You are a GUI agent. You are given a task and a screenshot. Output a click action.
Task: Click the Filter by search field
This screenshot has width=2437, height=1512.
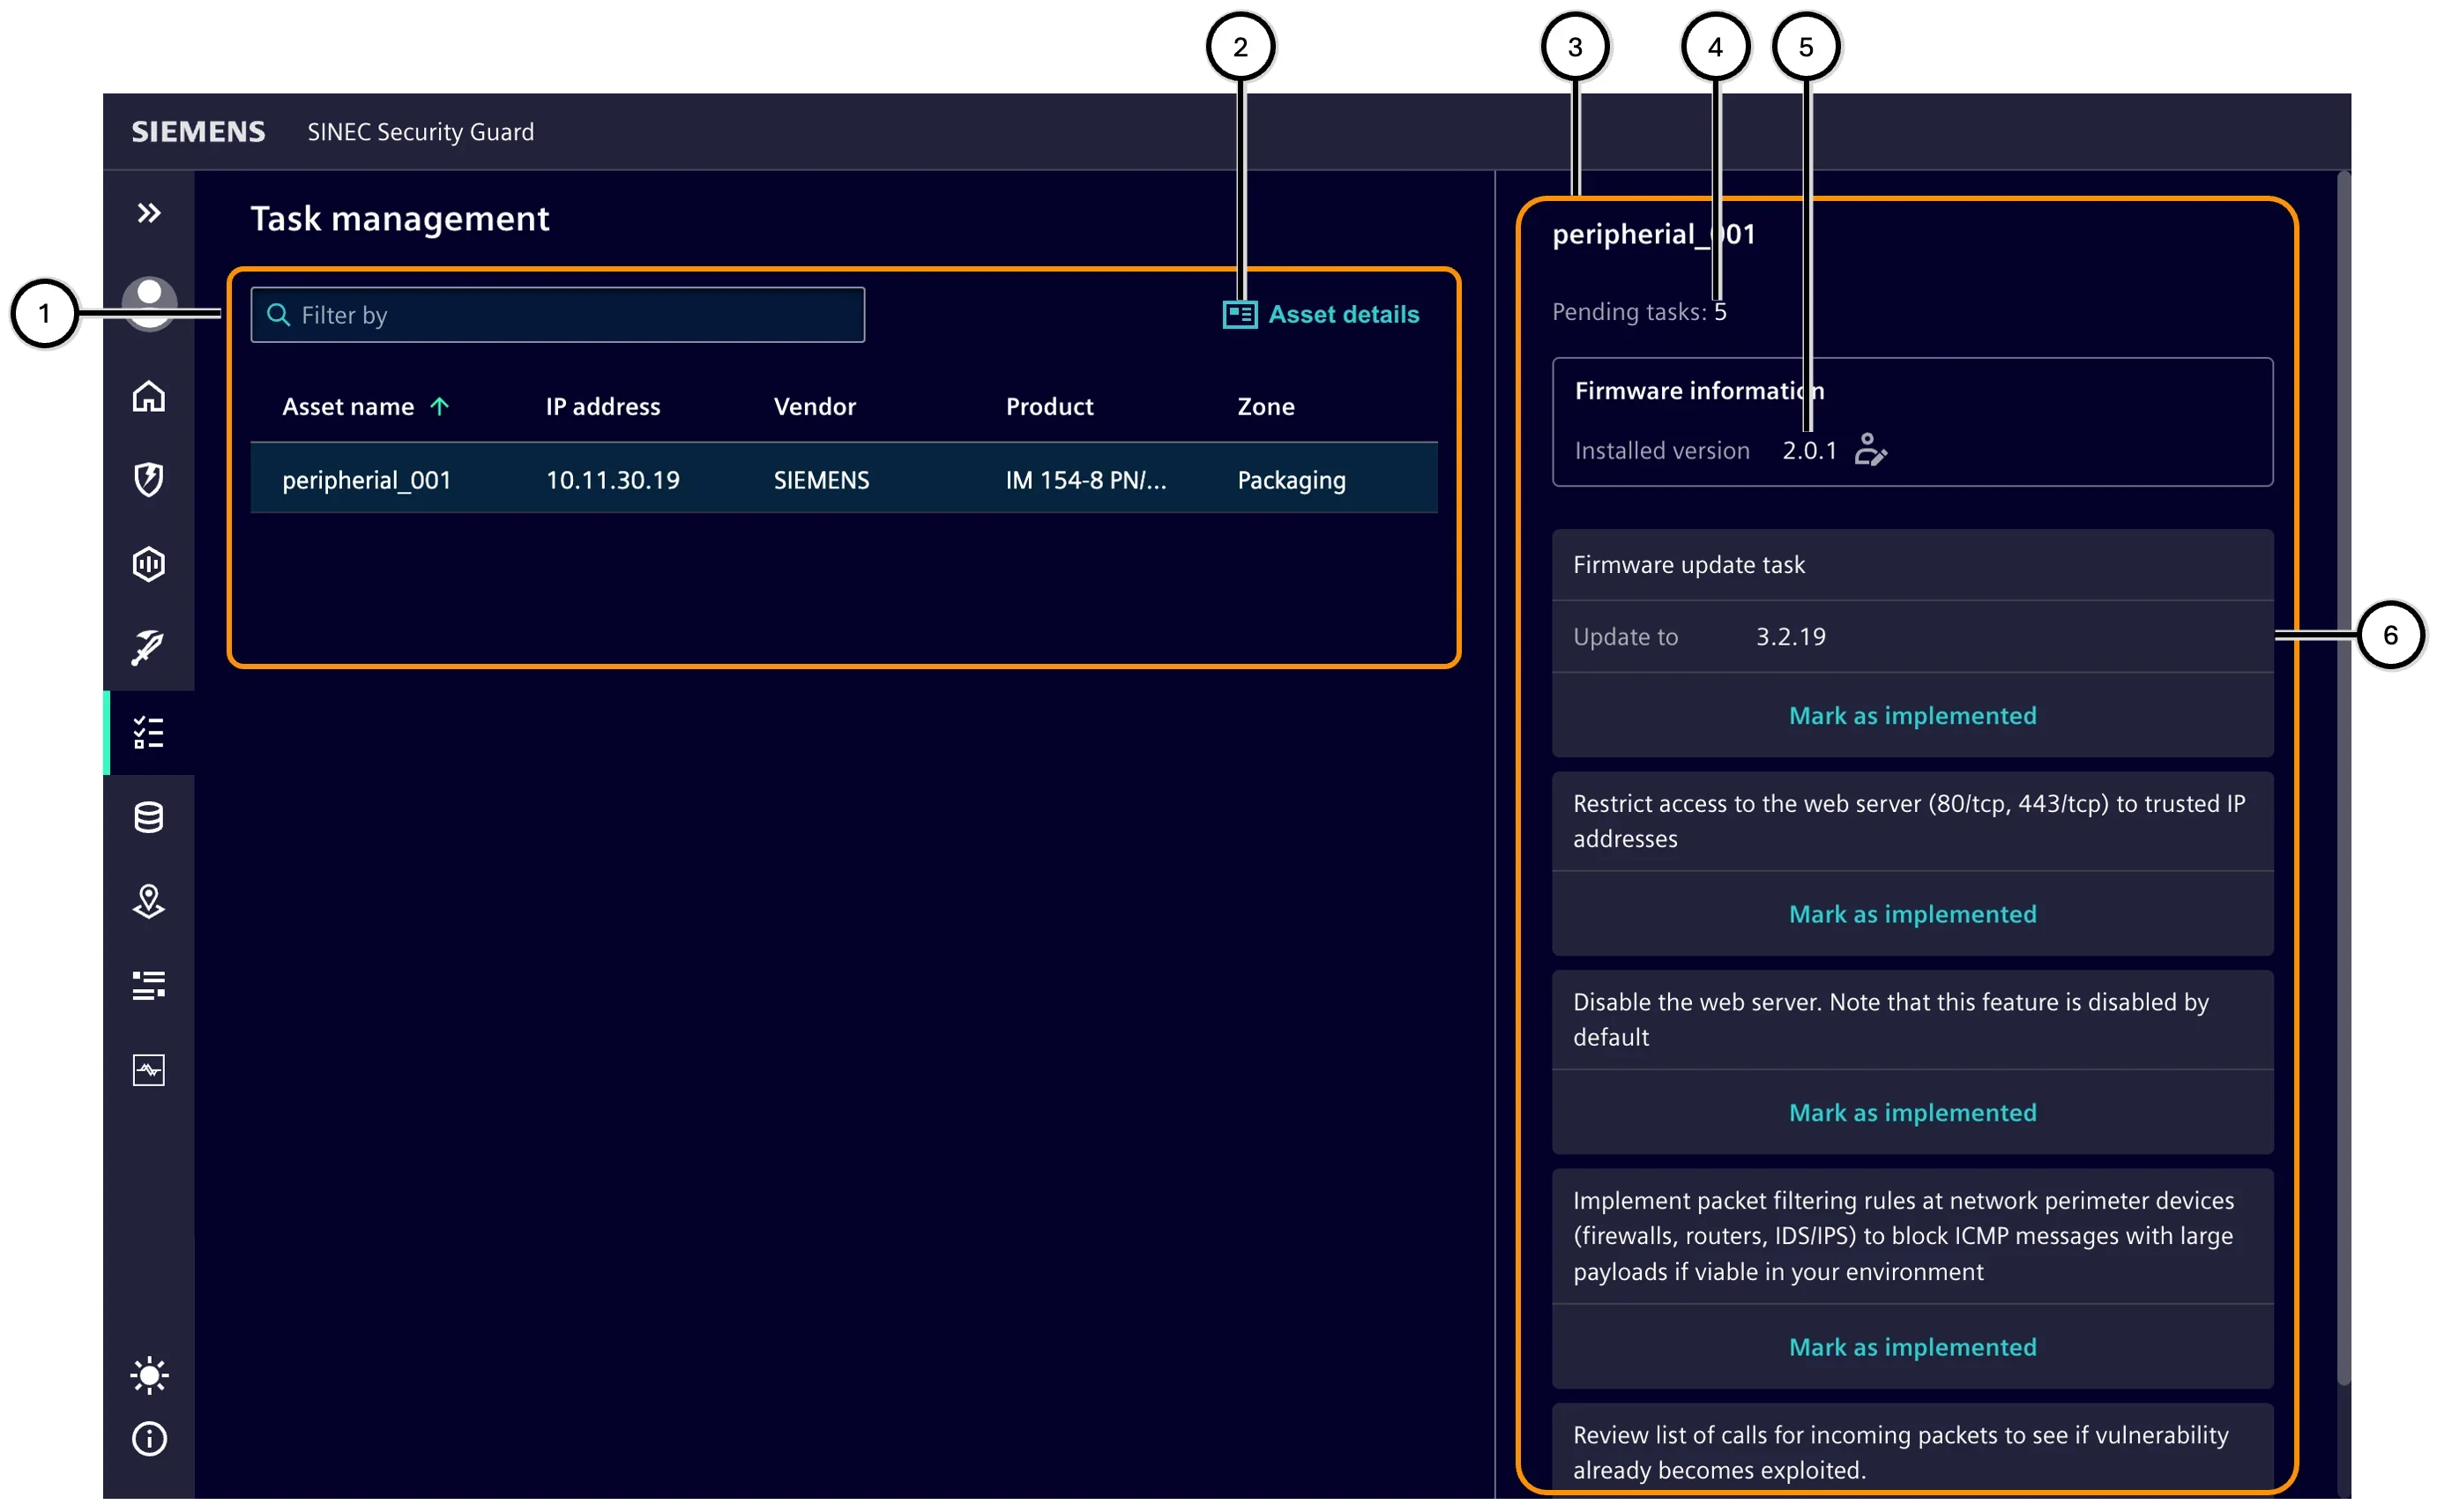[x=557, y=315]
